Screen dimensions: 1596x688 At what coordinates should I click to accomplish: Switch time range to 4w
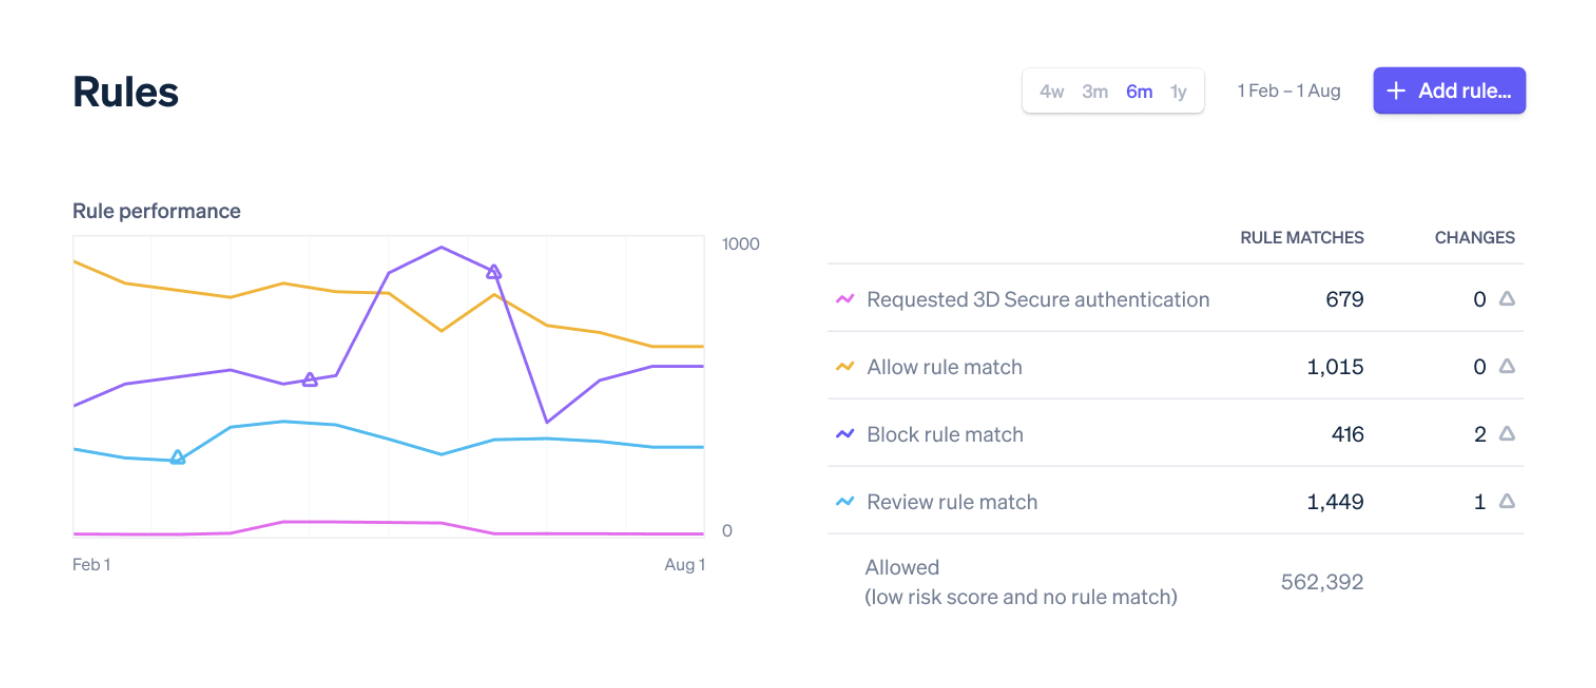click(x=1051, y=92)
